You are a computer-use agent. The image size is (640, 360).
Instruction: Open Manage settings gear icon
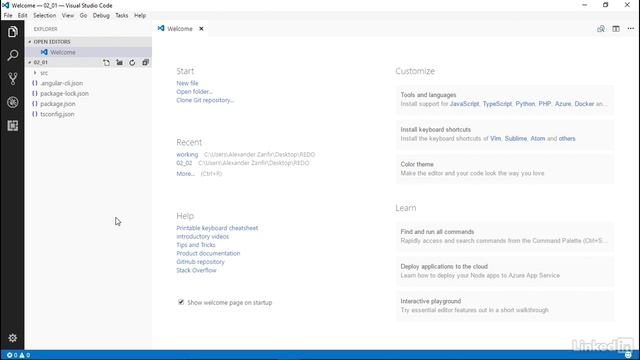coord(13,338)
